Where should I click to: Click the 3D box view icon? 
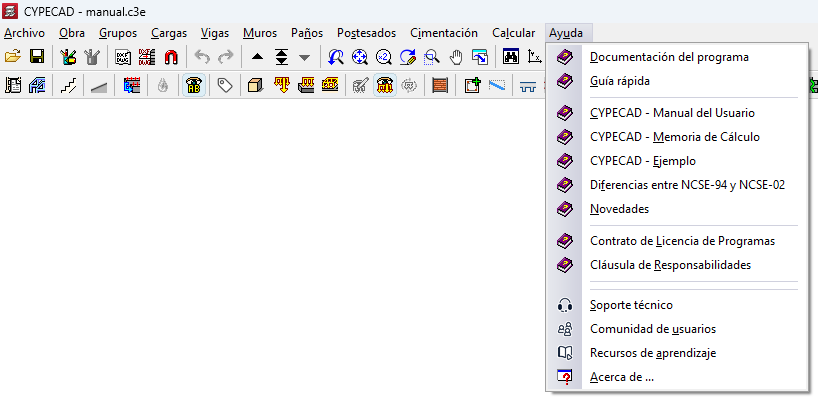(255, 86)
